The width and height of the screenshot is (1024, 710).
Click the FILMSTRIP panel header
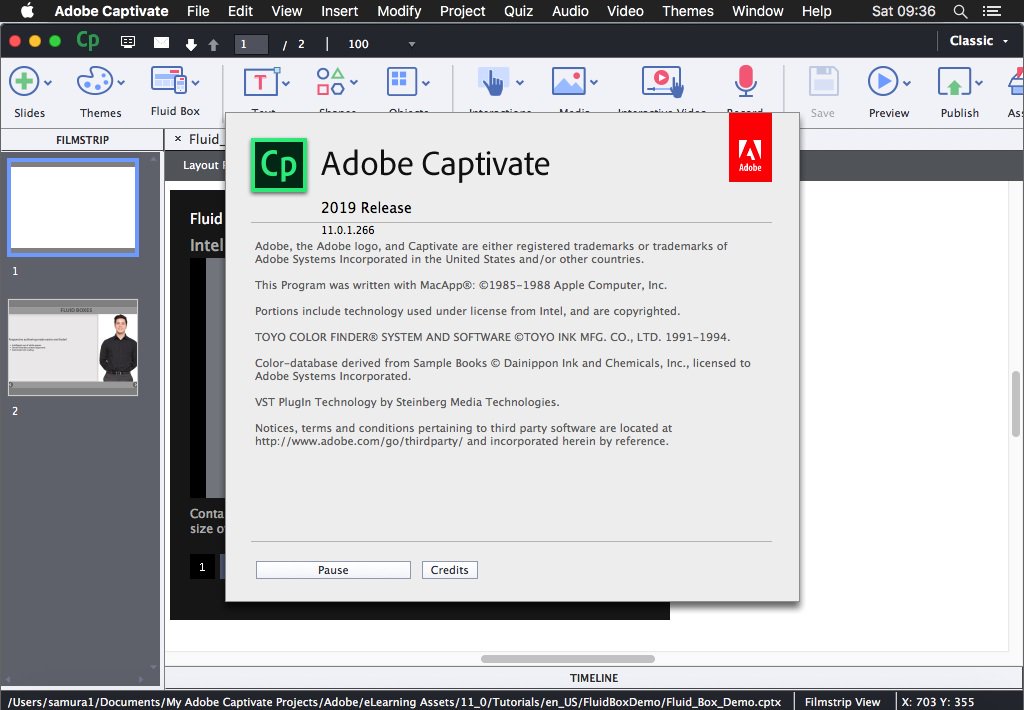pyautogui.click(x=82, y=140)
